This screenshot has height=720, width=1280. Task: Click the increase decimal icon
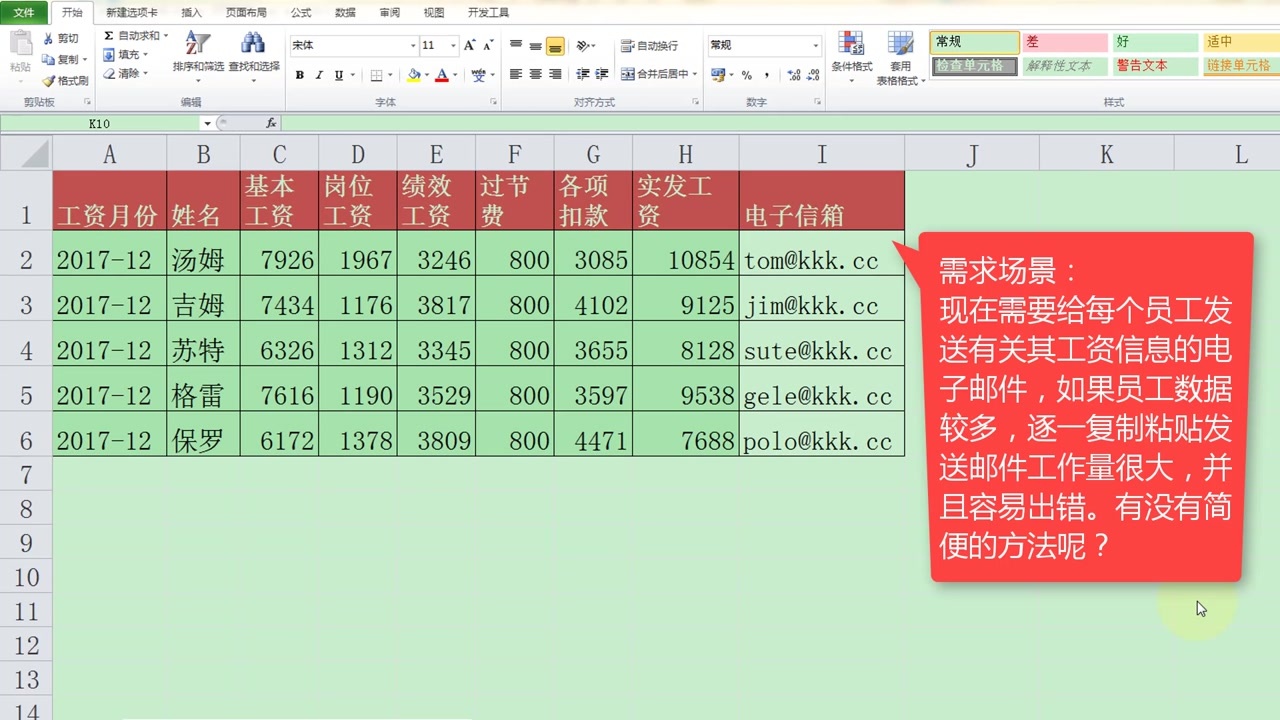(x=792, y=75)
